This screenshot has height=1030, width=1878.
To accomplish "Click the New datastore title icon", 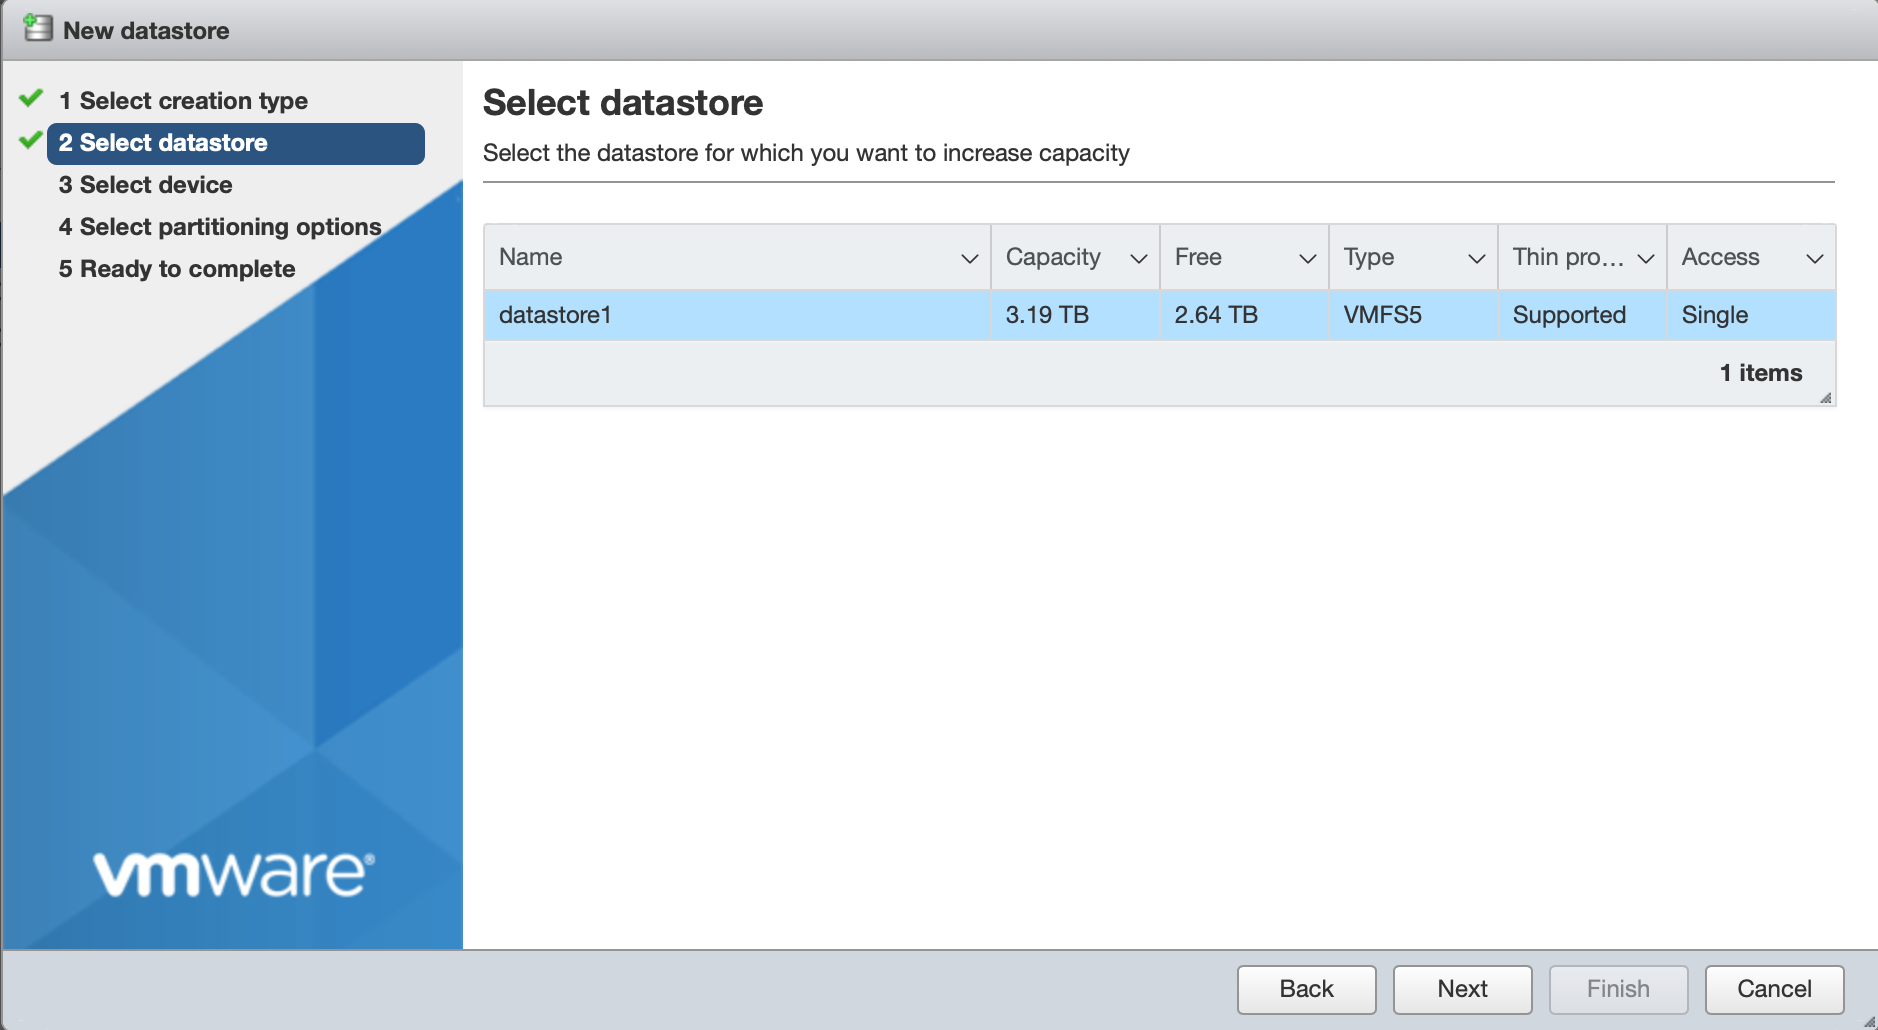I will (38, 28).
